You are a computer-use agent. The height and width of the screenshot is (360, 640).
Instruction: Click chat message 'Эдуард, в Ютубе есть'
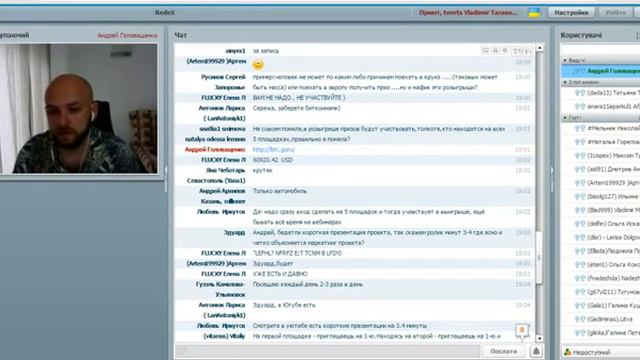(284, 305)
